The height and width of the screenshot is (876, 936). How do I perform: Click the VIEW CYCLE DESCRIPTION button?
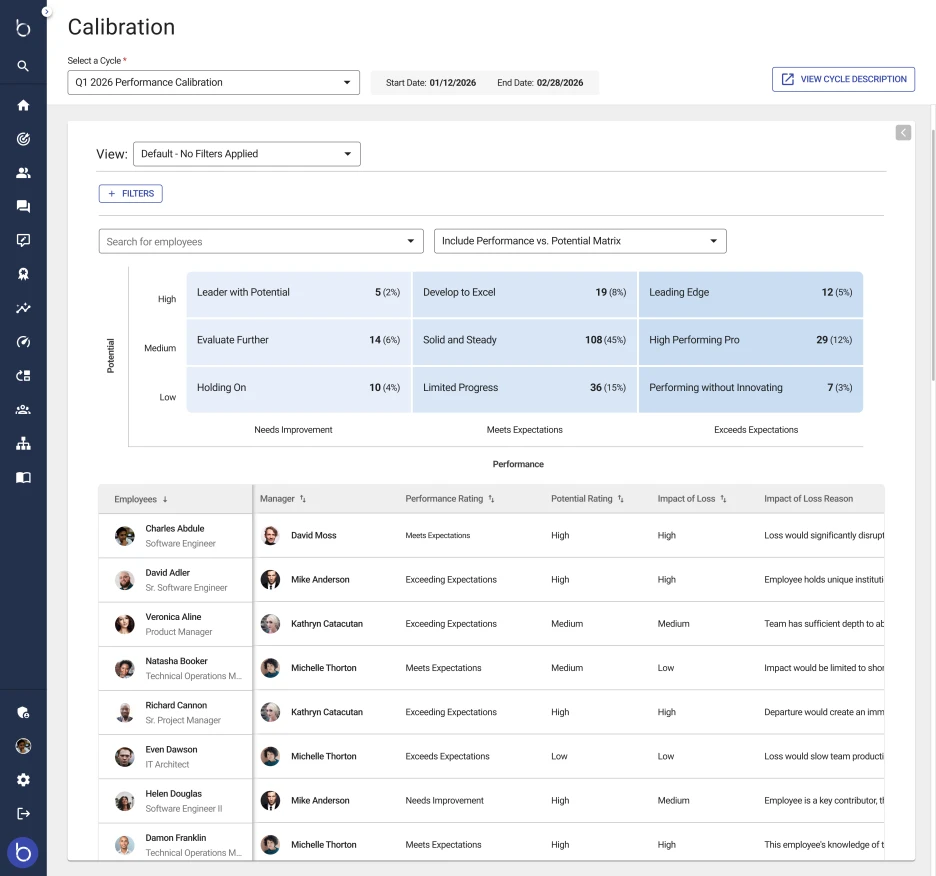(843, 79)
